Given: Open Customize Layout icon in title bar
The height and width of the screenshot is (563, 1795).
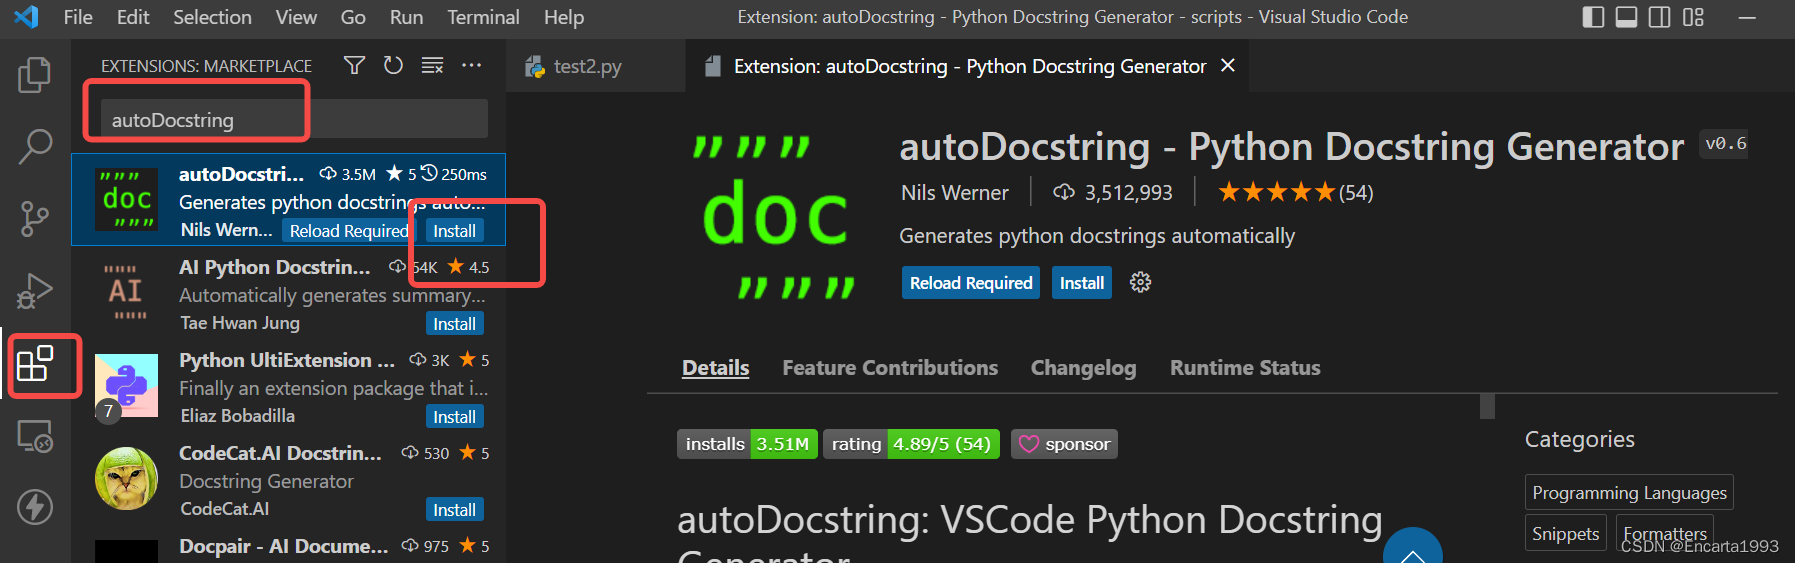Looking at the screenshot, I should (x=1693, y=17).
